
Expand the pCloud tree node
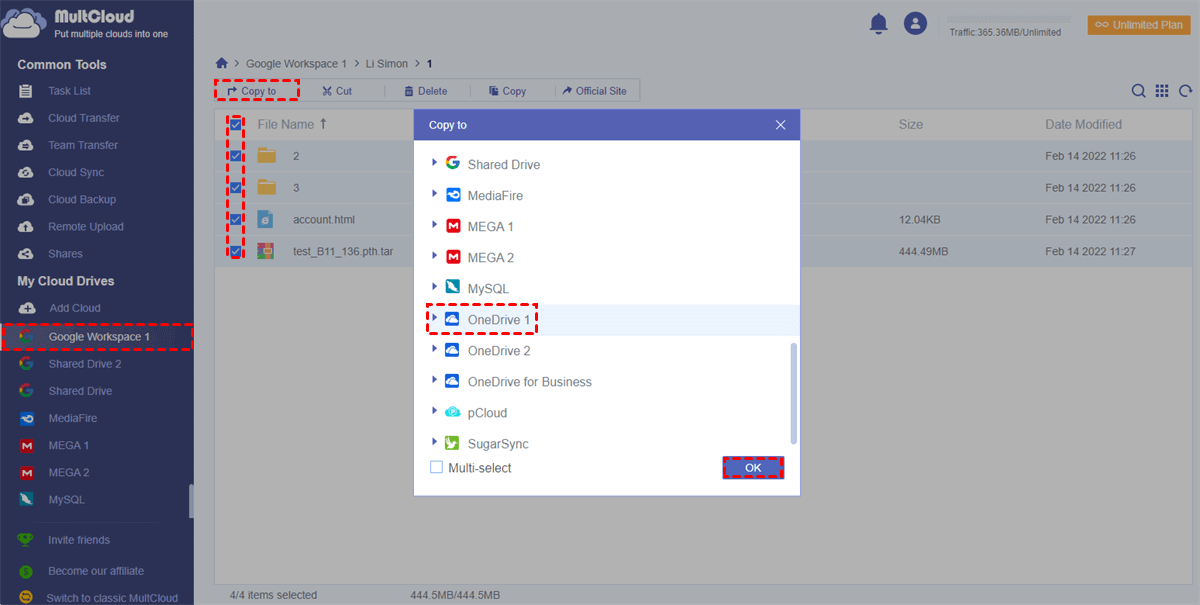(x=434, y=412)
